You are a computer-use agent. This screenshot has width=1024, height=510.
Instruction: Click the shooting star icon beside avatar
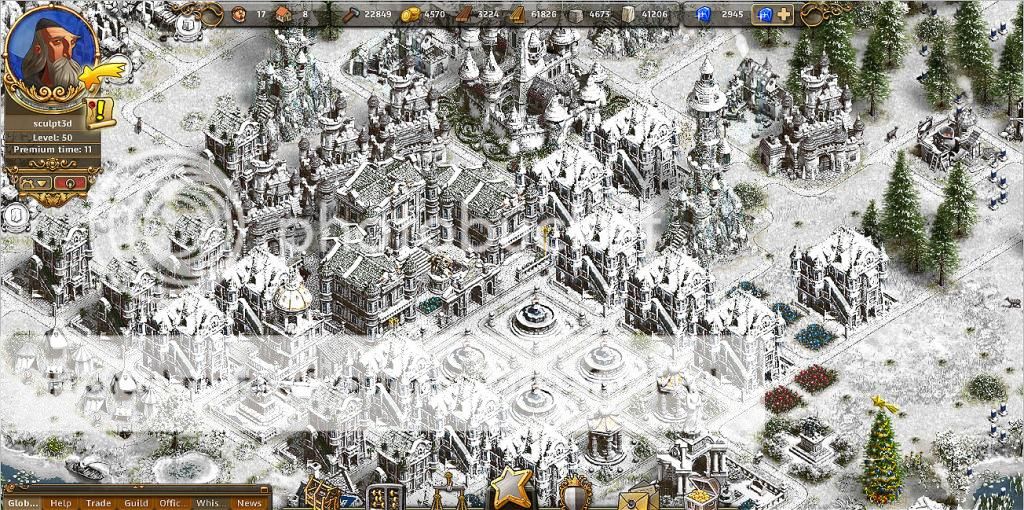pos(104,72)
